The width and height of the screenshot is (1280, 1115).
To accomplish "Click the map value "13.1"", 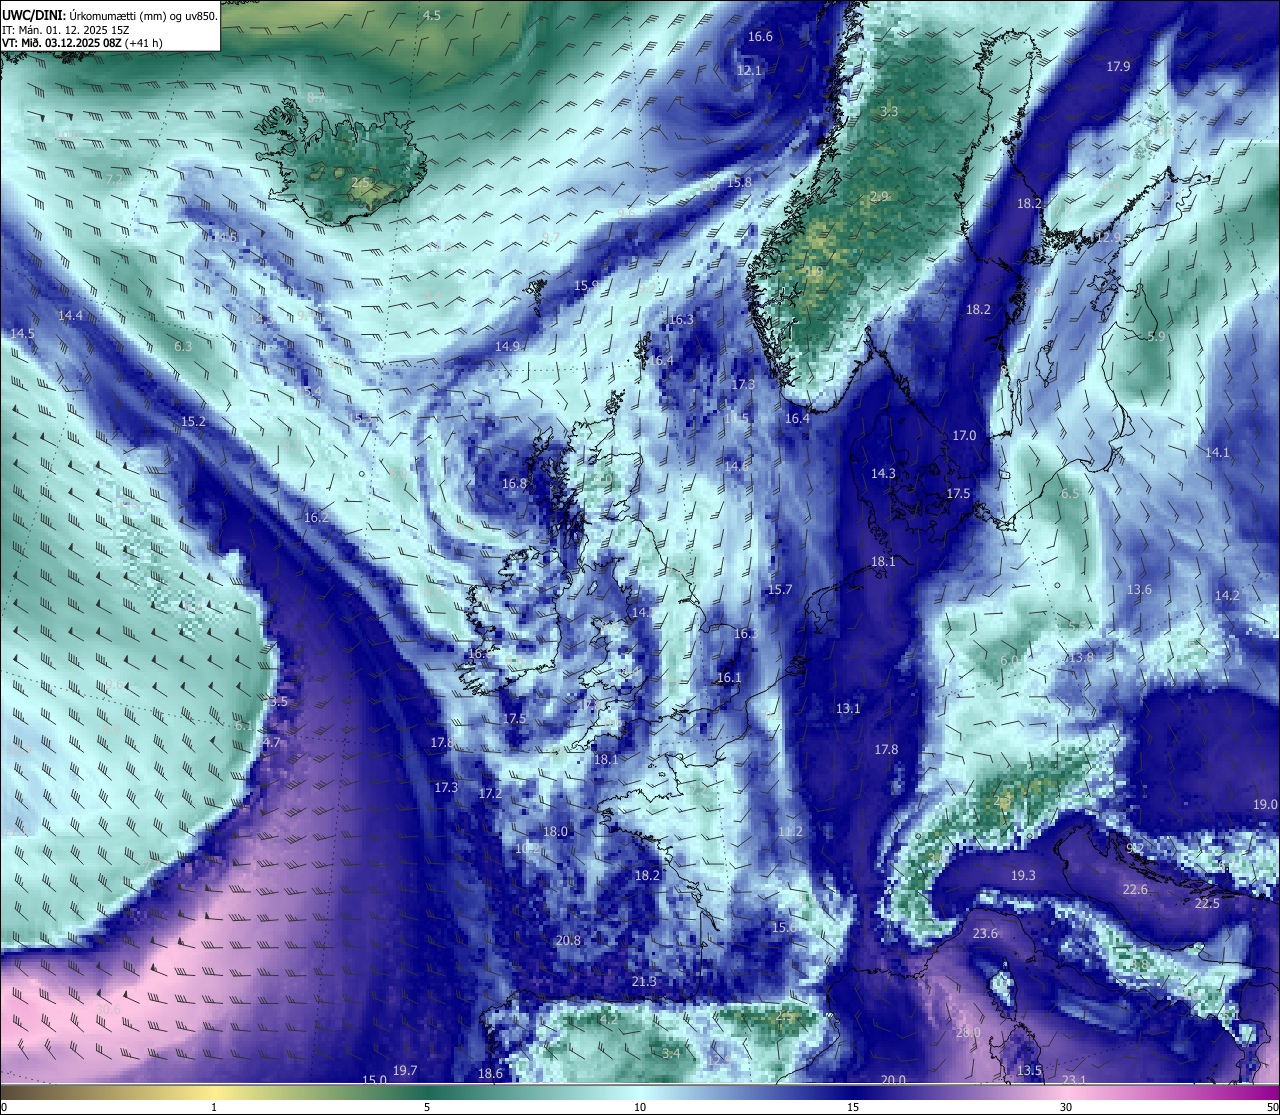I will tap(848, 709).
